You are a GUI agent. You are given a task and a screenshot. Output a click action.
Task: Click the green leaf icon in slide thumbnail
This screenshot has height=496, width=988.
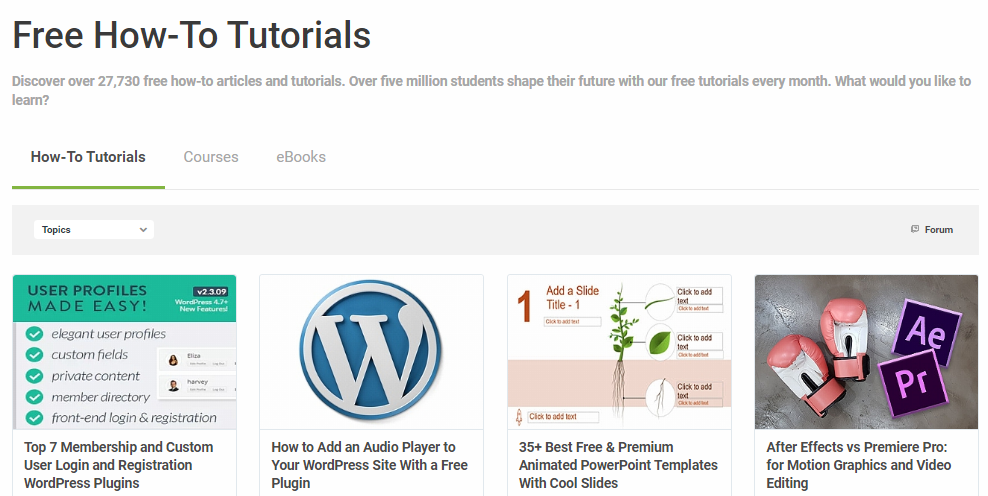[660, 342]
